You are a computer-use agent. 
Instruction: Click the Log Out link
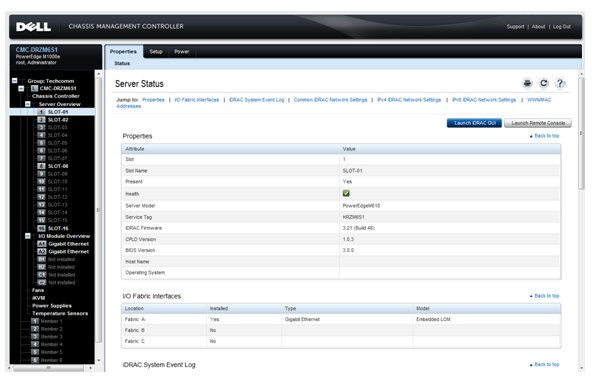pyautogui.click(x=562, y=27)
